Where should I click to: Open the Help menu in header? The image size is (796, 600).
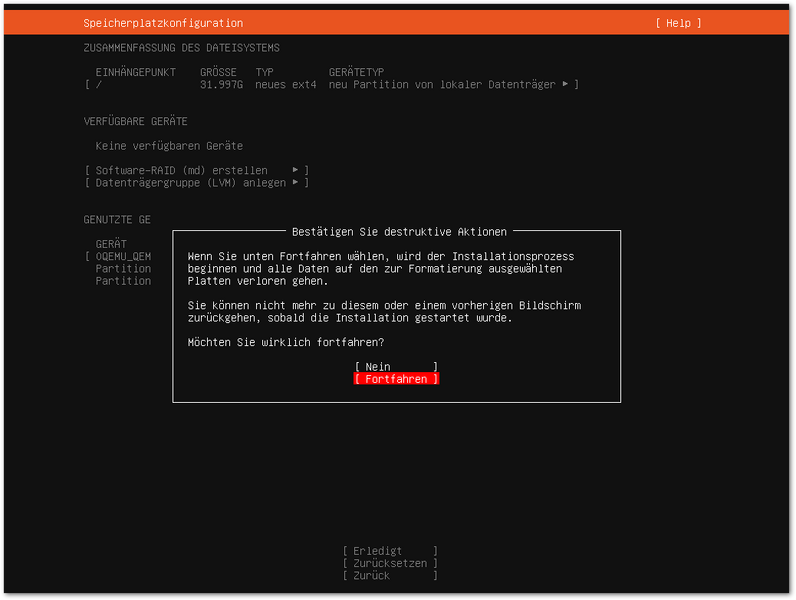click(x=678, y=23)
